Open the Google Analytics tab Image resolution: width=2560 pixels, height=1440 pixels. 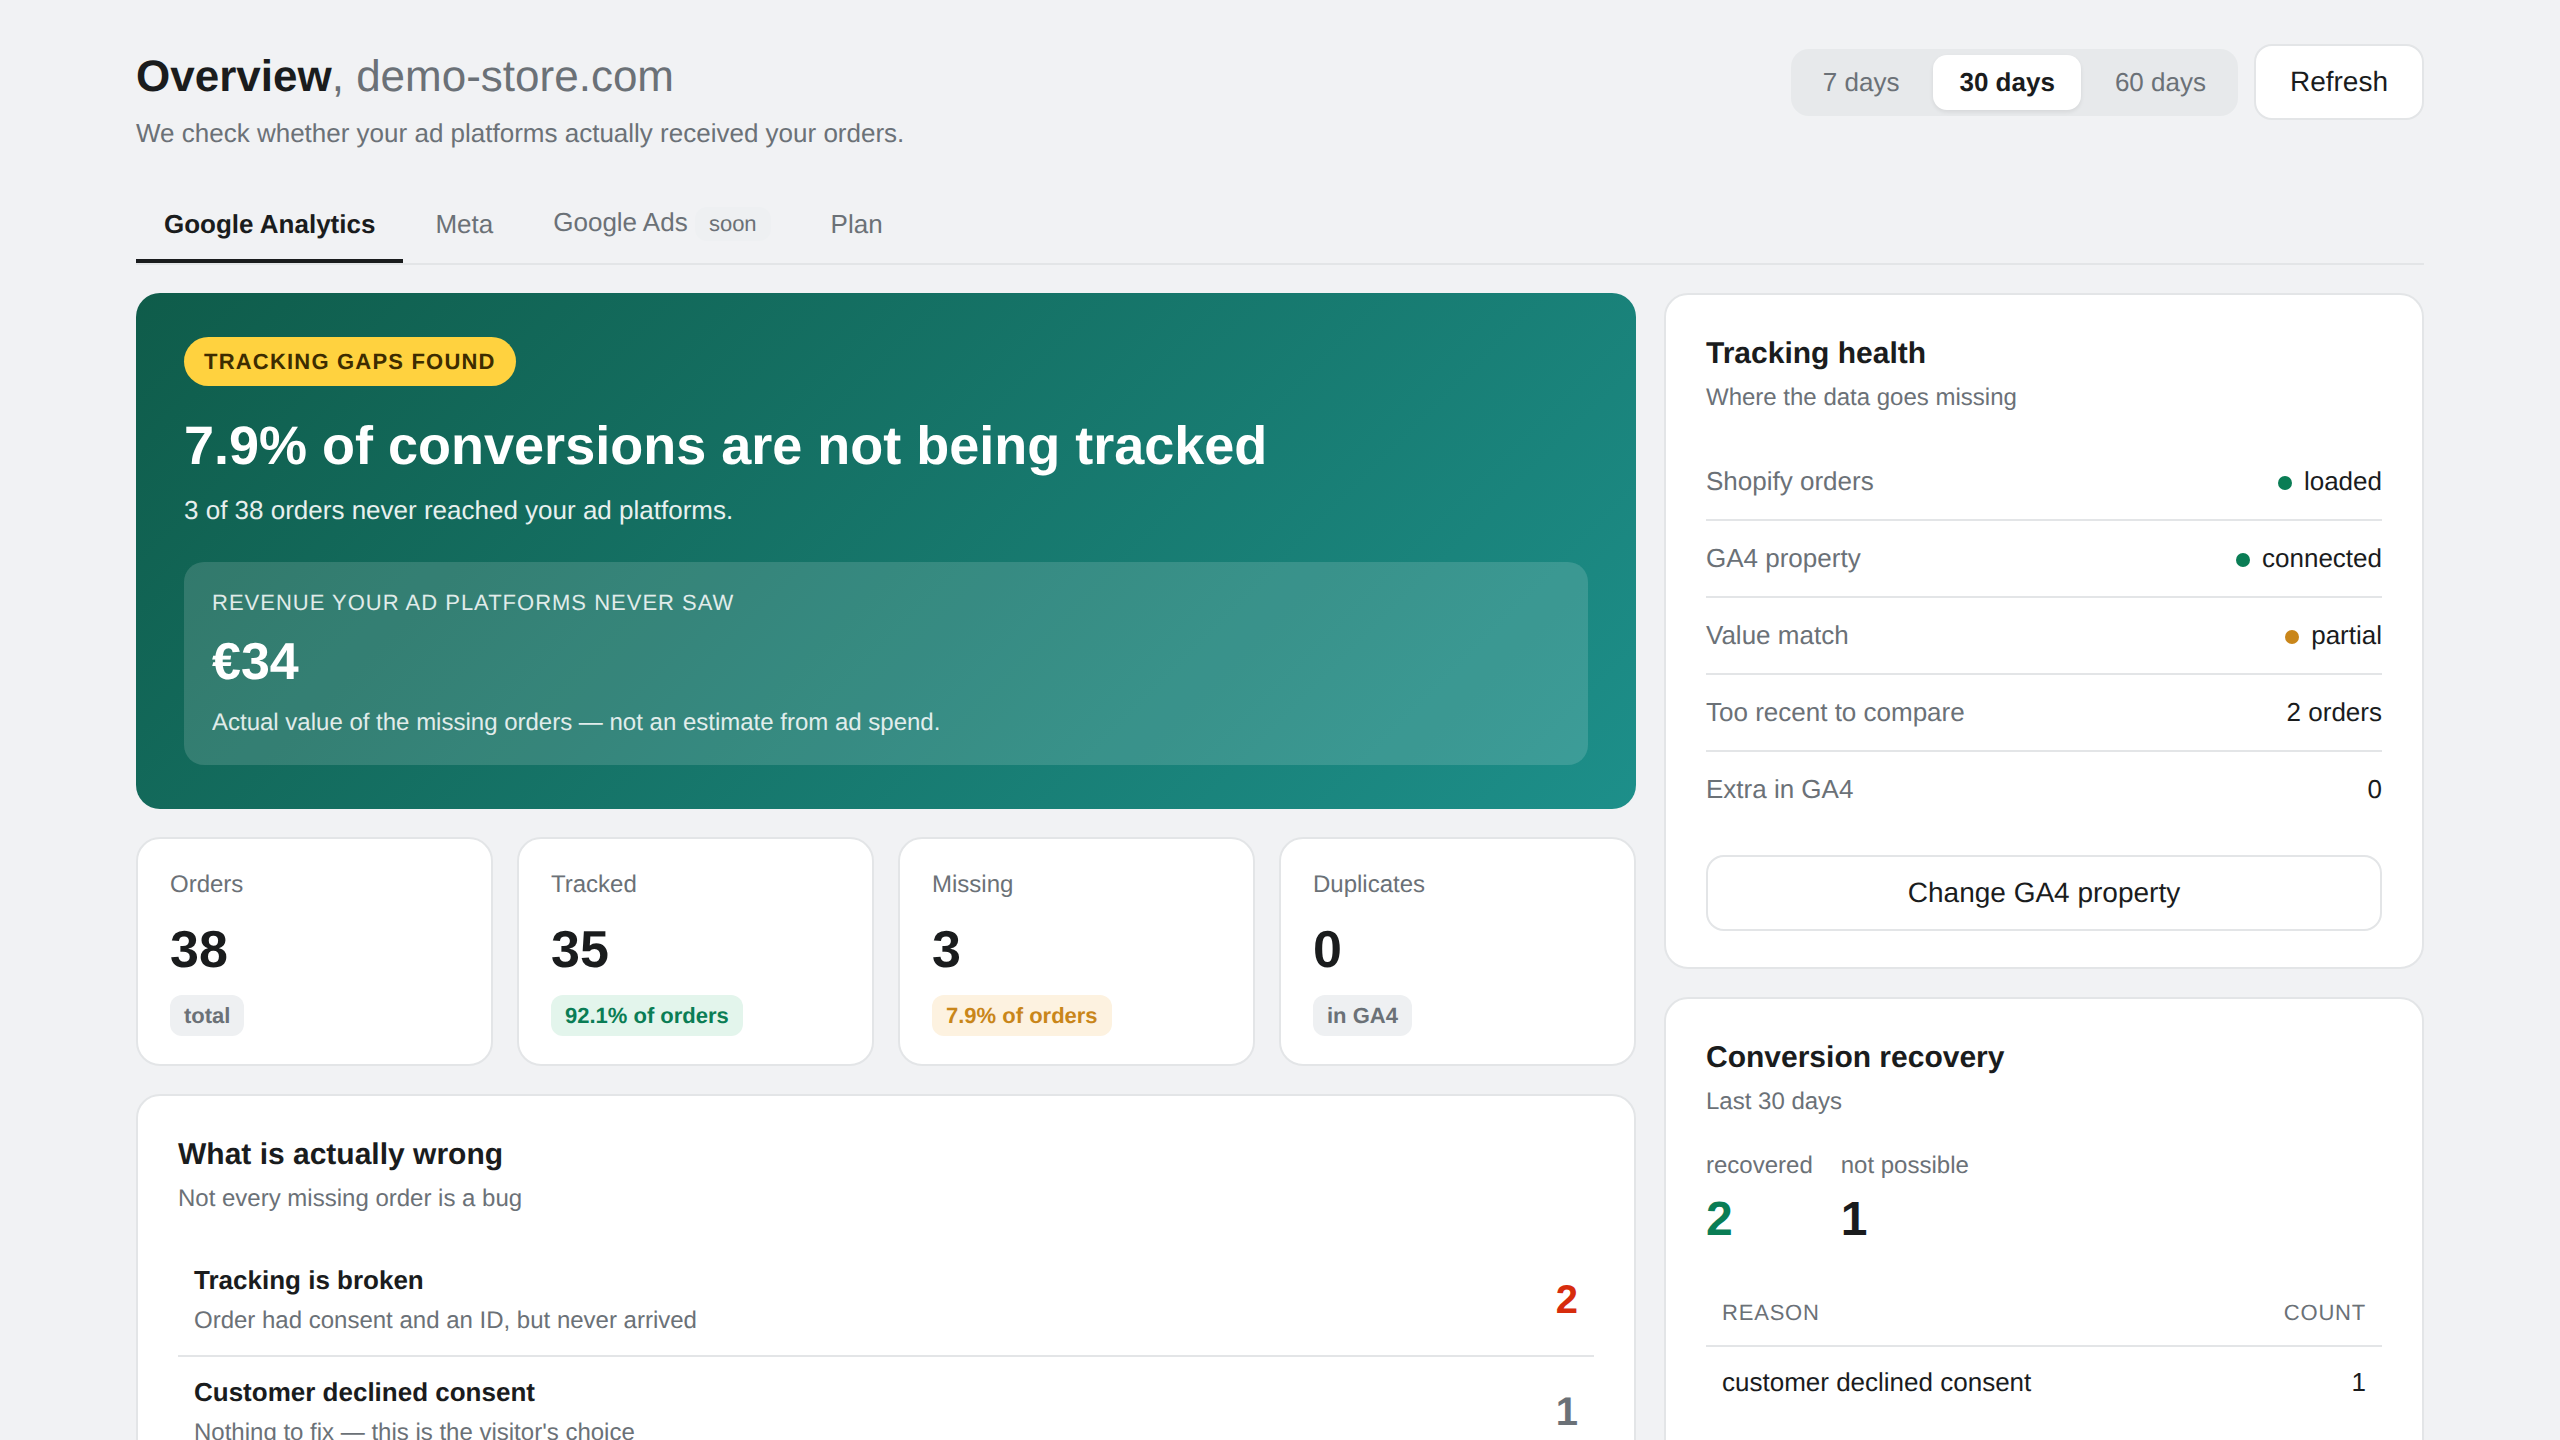(x=269, y=224)
